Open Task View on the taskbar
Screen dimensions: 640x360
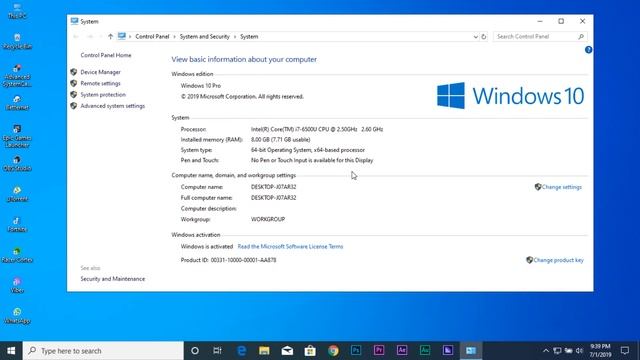point(218,351)
